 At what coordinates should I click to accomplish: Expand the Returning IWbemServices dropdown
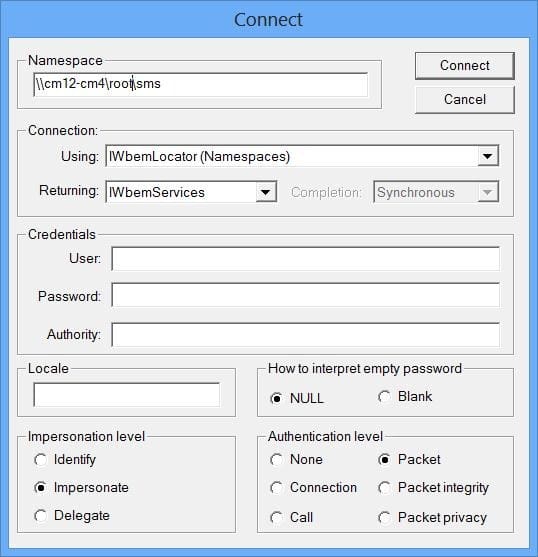[x=266, y=192]
